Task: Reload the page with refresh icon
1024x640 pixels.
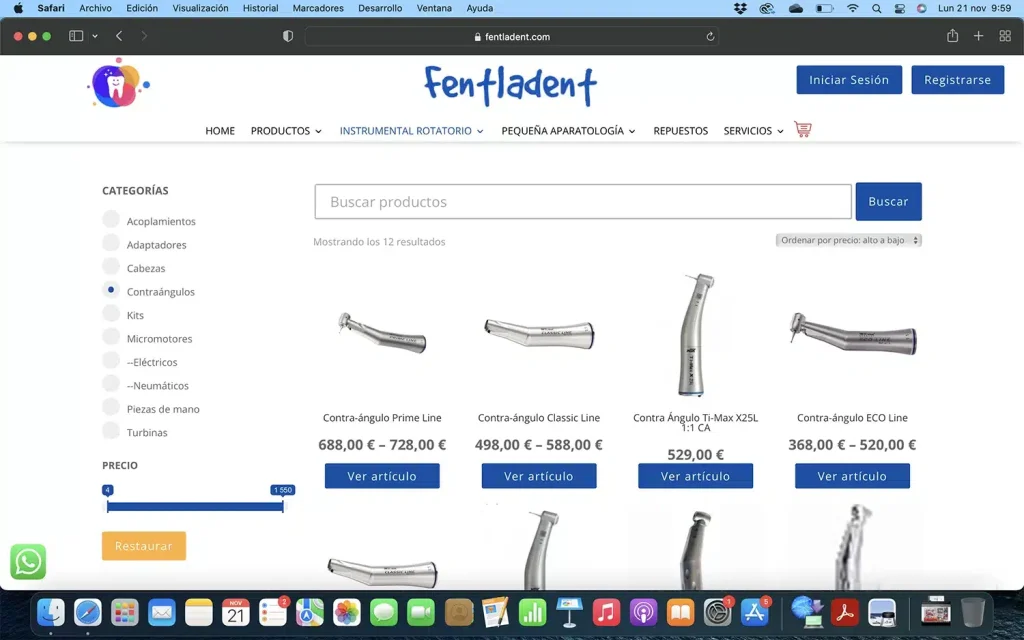Action: 710,37
